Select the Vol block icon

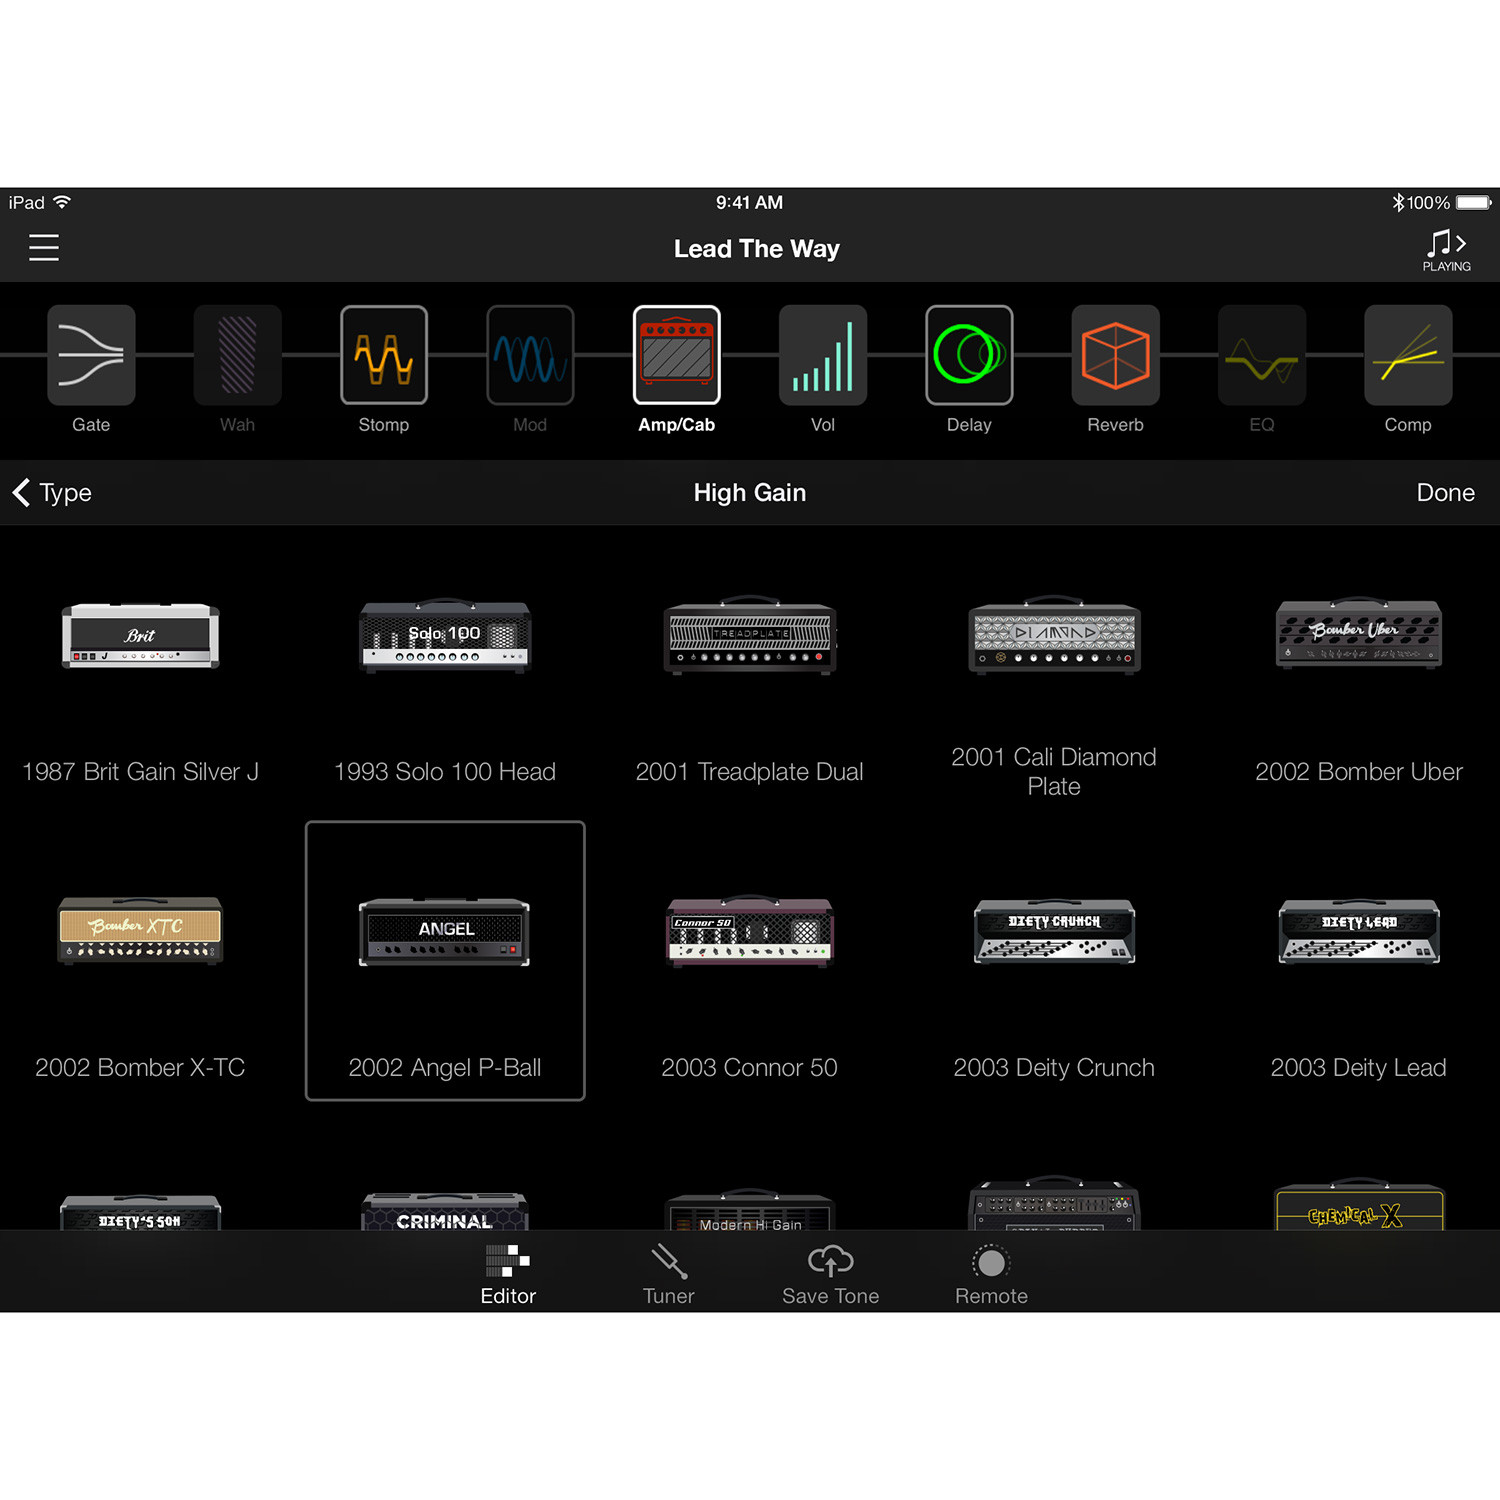822,355
